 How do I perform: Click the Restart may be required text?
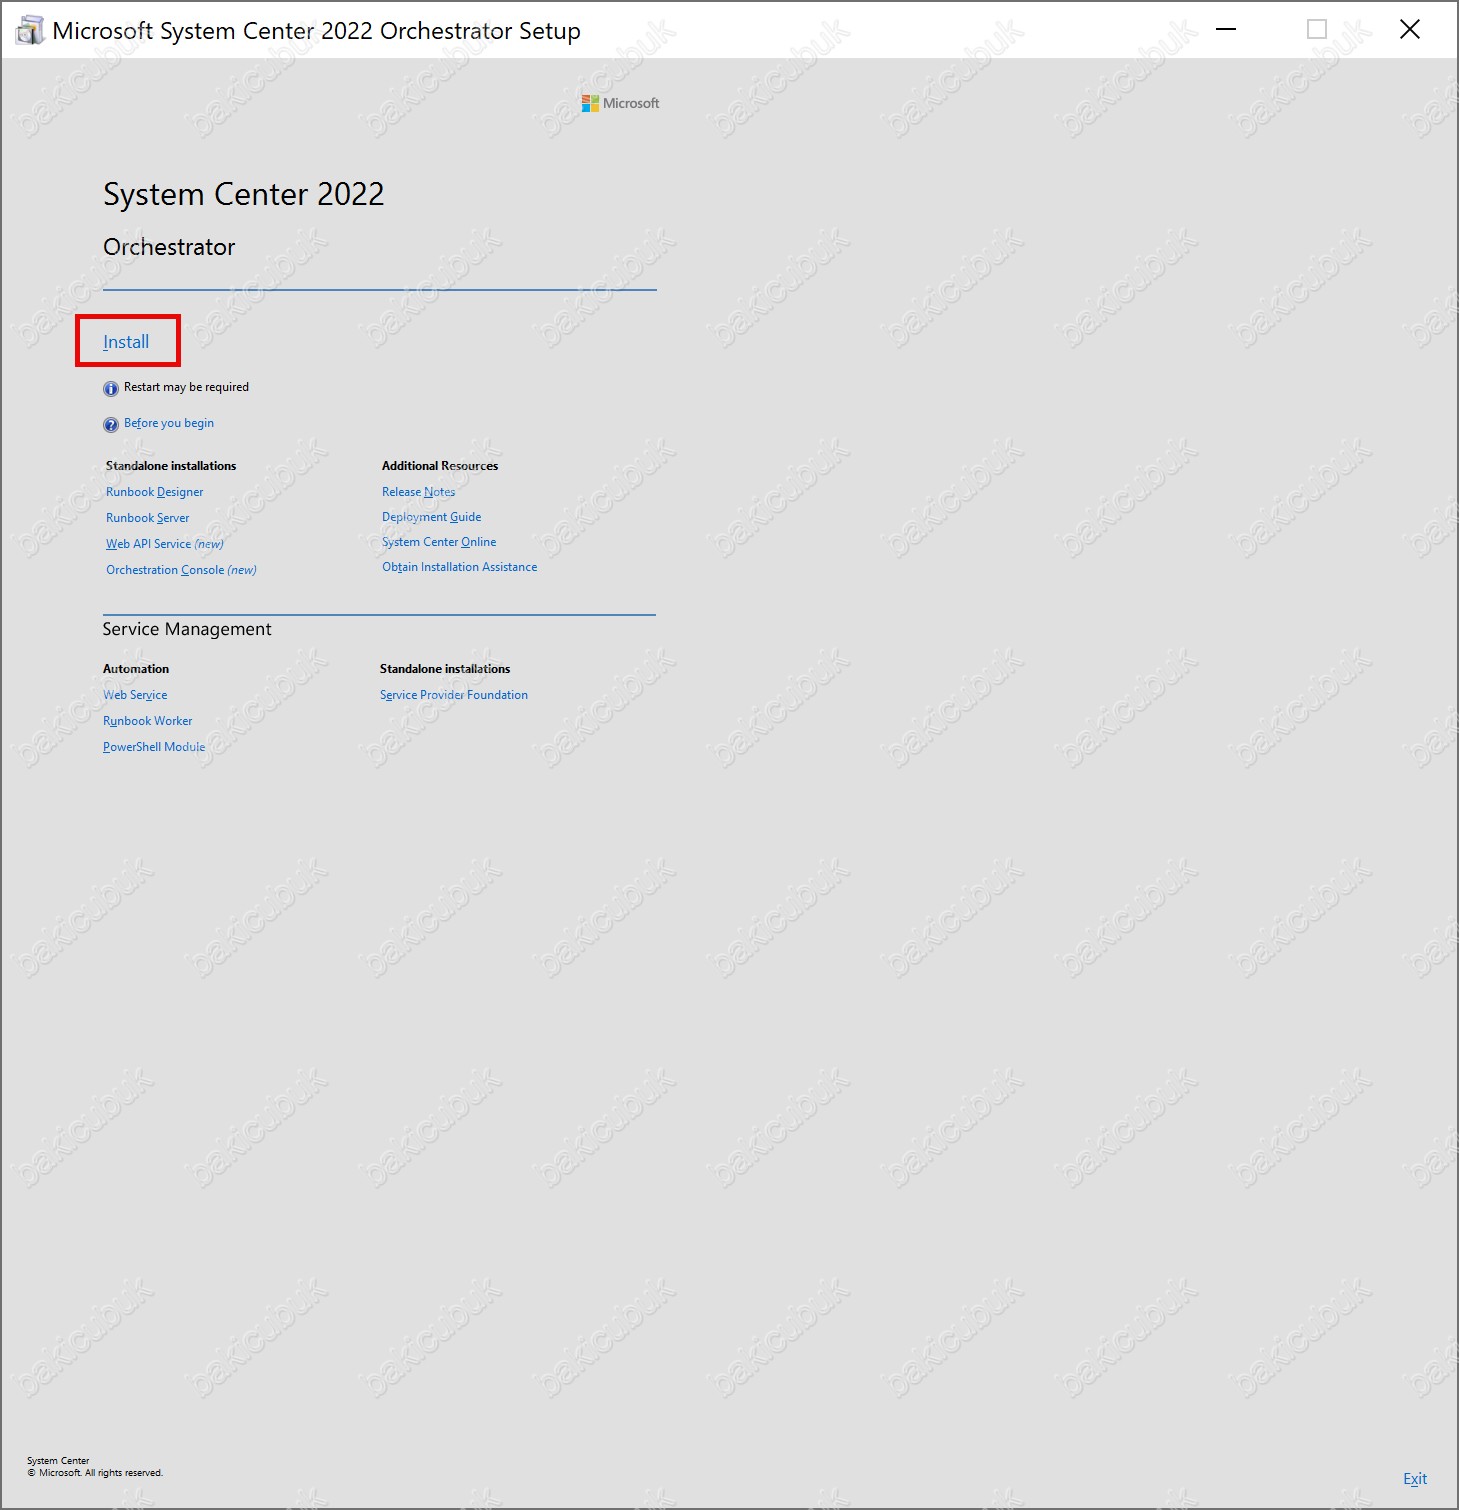pos(186,387)
